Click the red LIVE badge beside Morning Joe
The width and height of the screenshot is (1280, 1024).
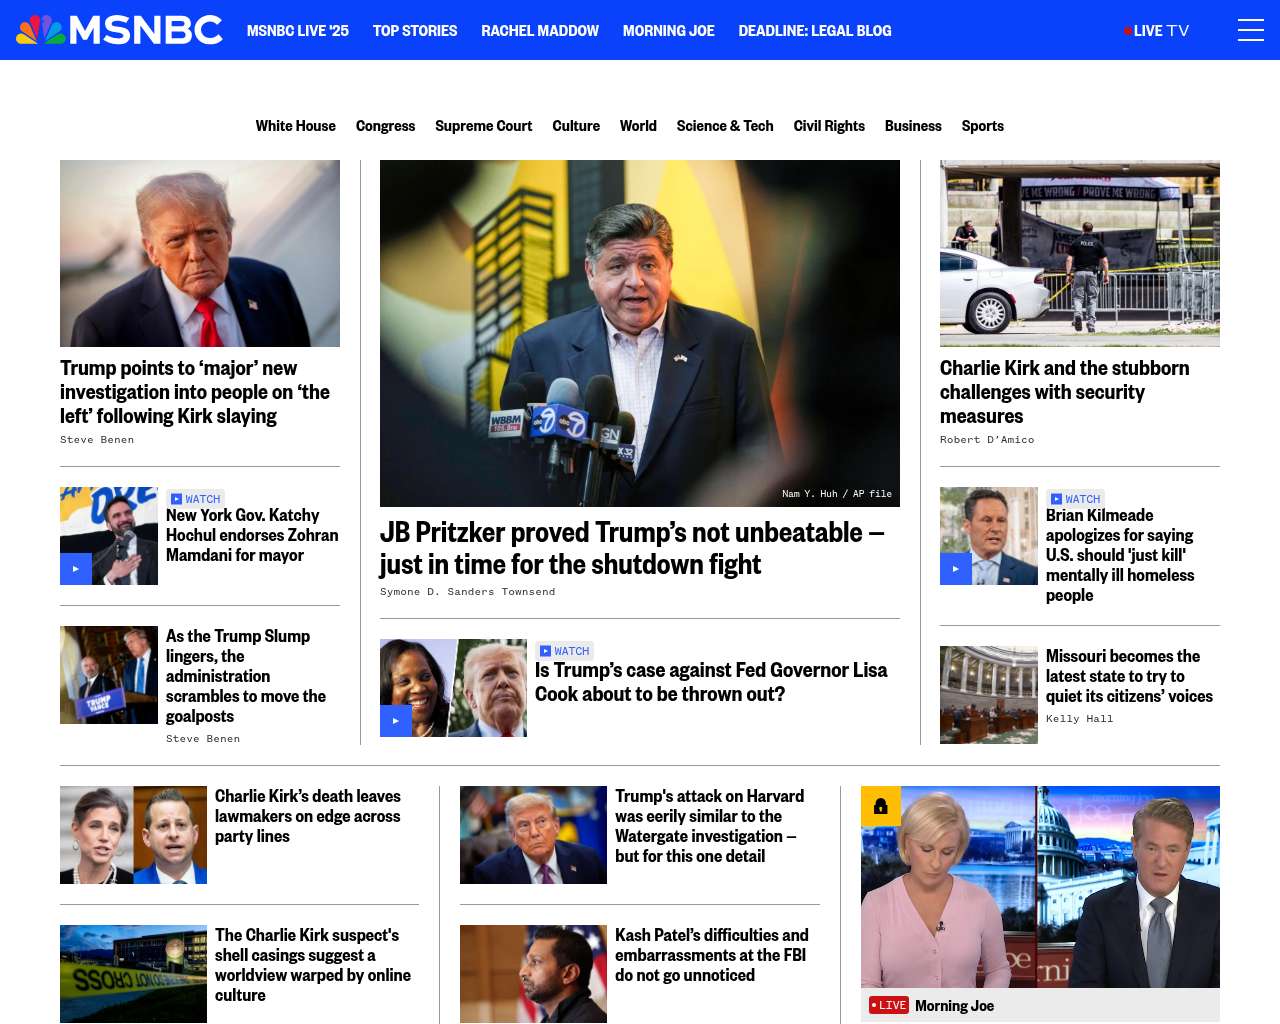pos(888,1005)
